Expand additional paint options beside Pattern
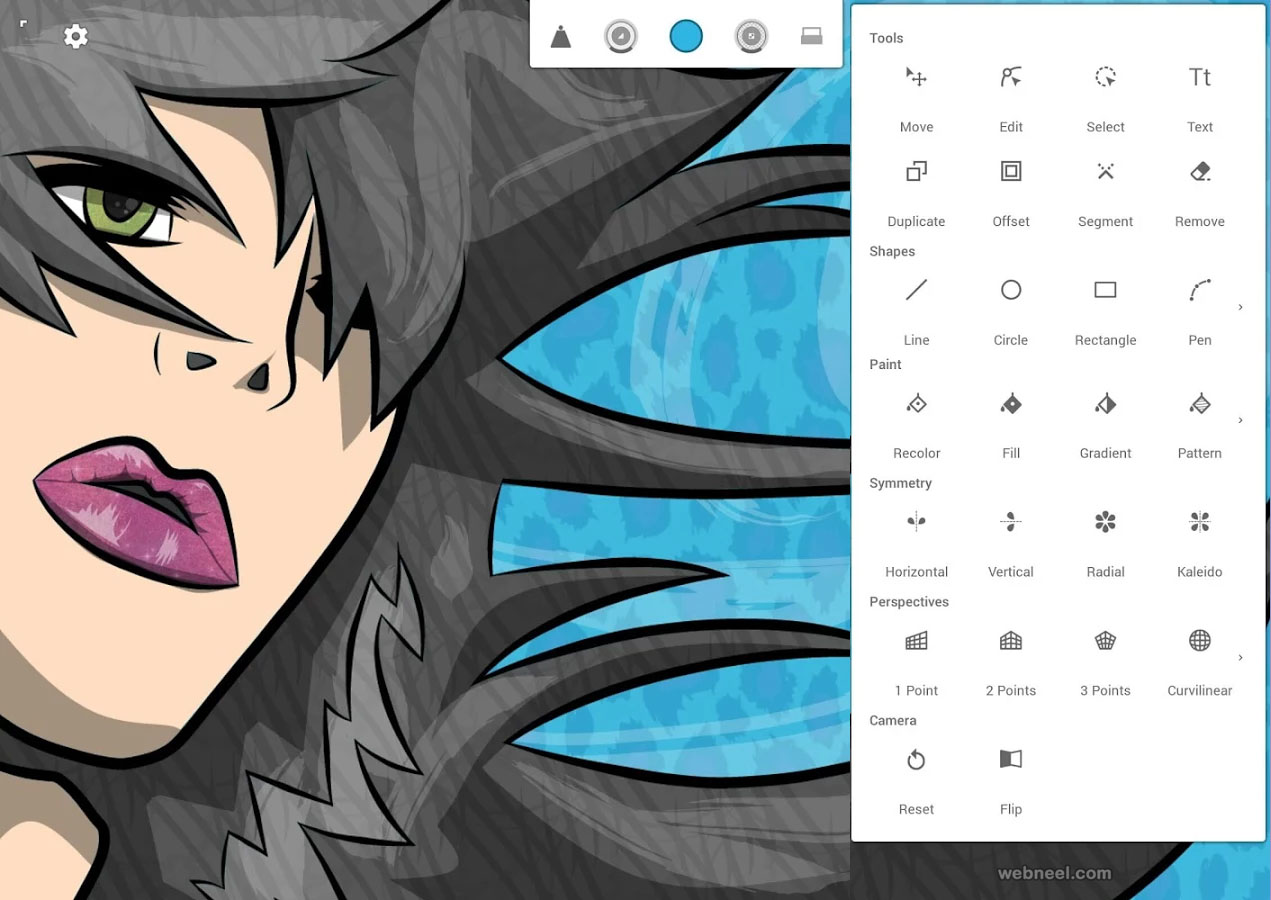This screenshot has width=1271, height=900. point(1240,420)
